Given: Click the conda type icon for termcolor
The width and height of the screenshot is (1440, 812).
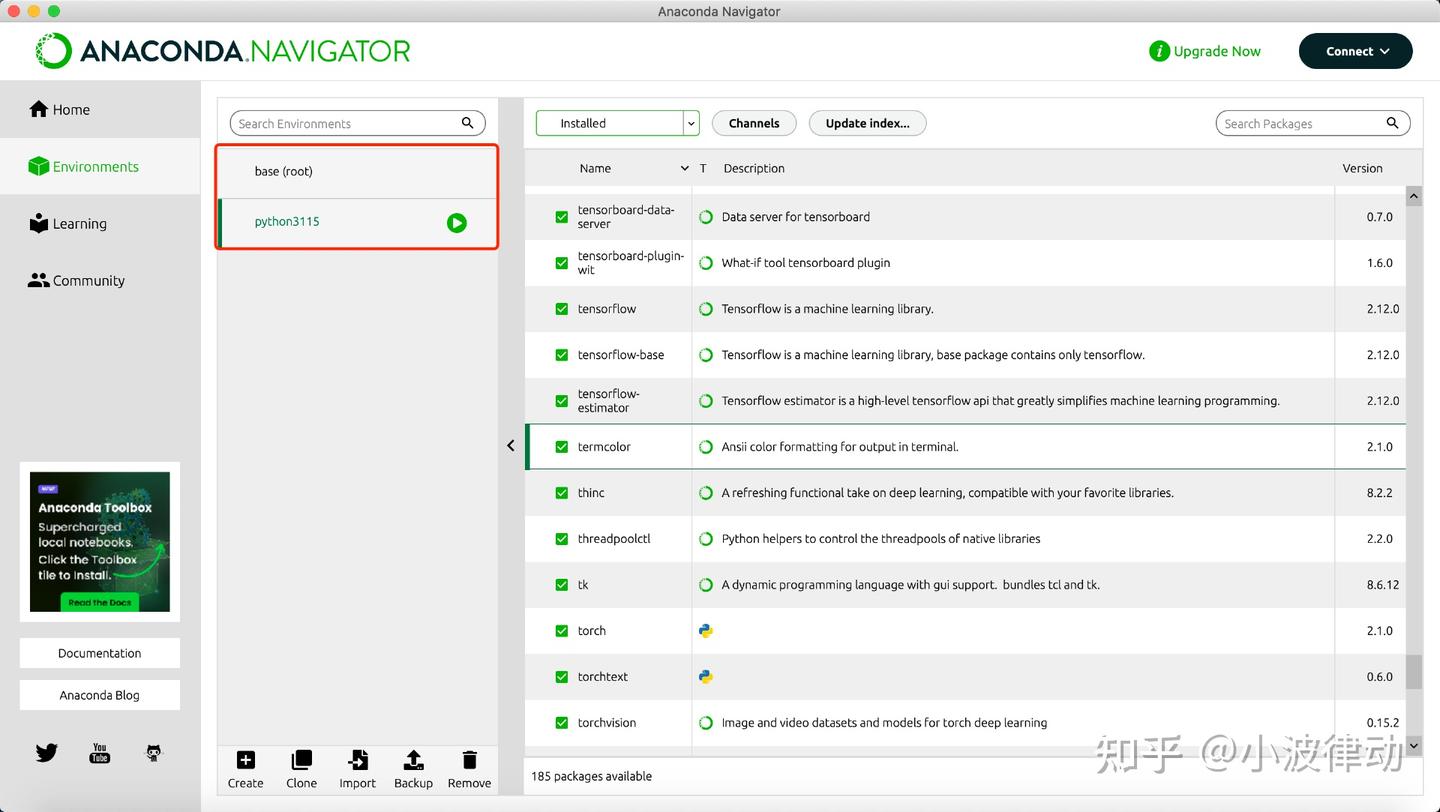Looking at the screenshot, I should (x=706, y=447).
